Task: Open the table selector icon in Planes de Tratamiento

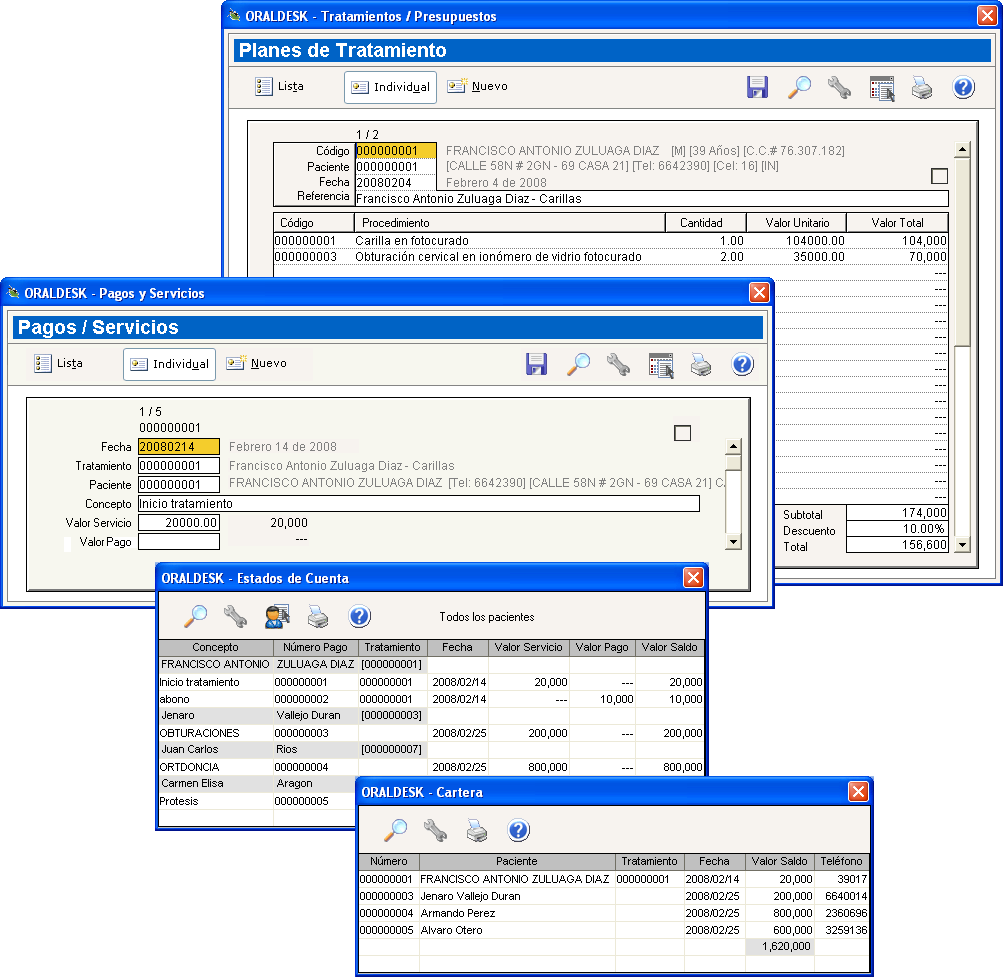Action: coord(881,88)
